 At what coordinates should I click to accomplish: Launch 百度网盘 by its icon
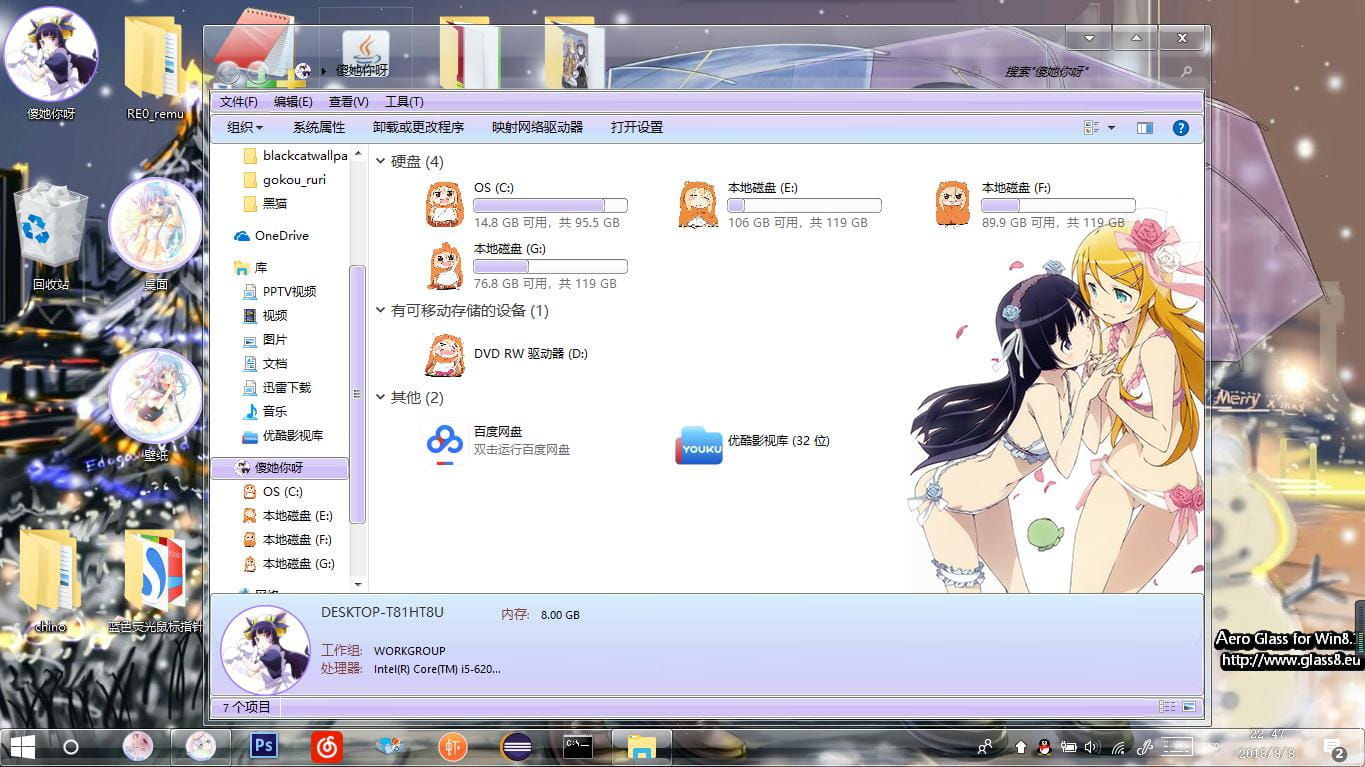443,441
